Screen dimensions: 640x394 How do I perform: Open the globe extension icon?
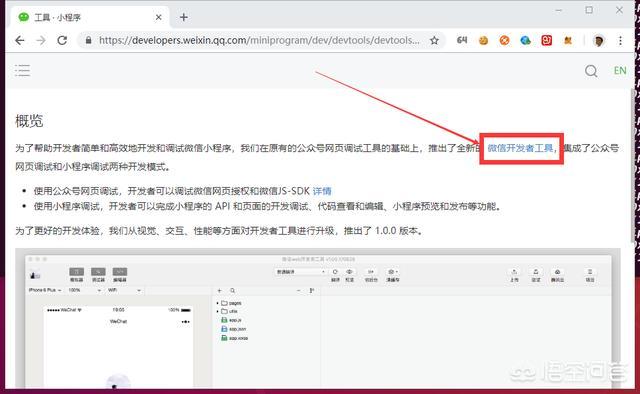(526, 40)
